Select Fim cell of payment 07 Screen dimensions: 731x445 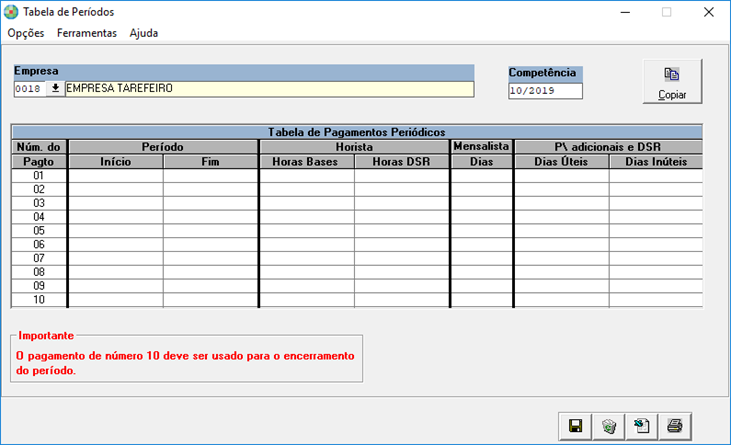tap(211, 258)
